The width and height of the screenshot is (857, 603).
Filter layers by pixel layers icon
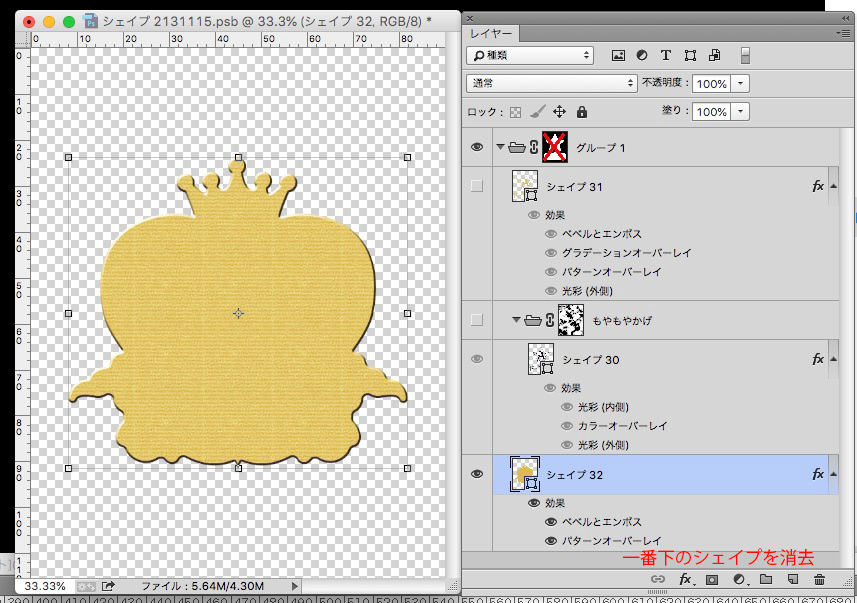click(618, 55)
